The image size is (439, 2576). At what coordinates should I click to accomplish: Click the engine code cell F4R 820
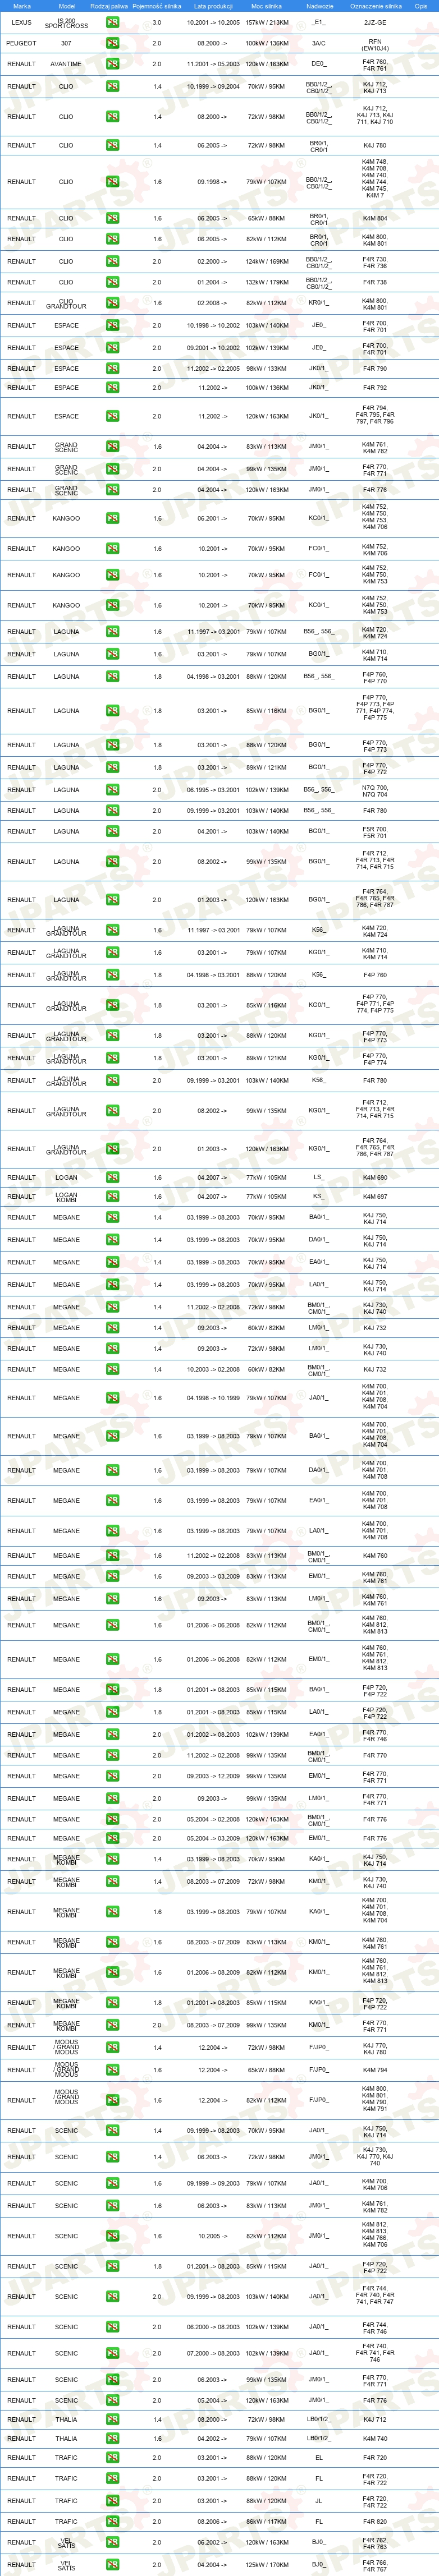click(x=375, y=2521)
